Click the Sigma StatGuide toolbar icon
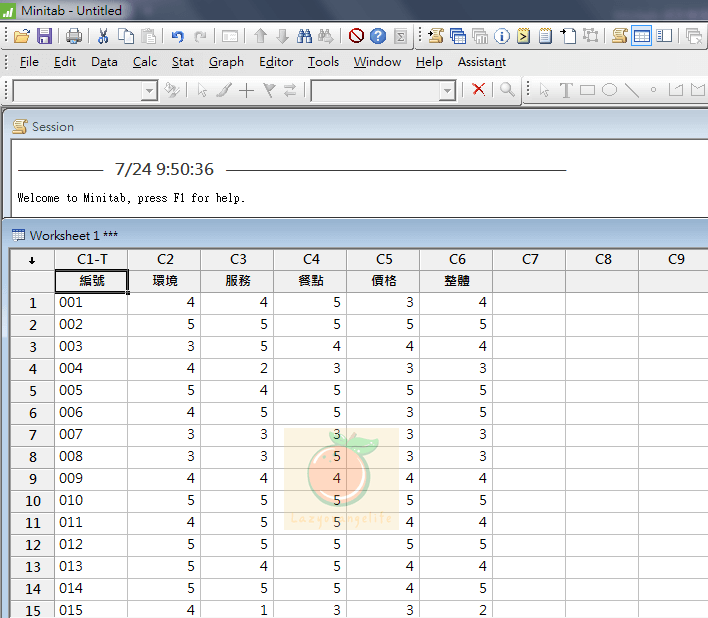This screenshot has width=708, height=618. [x=401, y=36]
